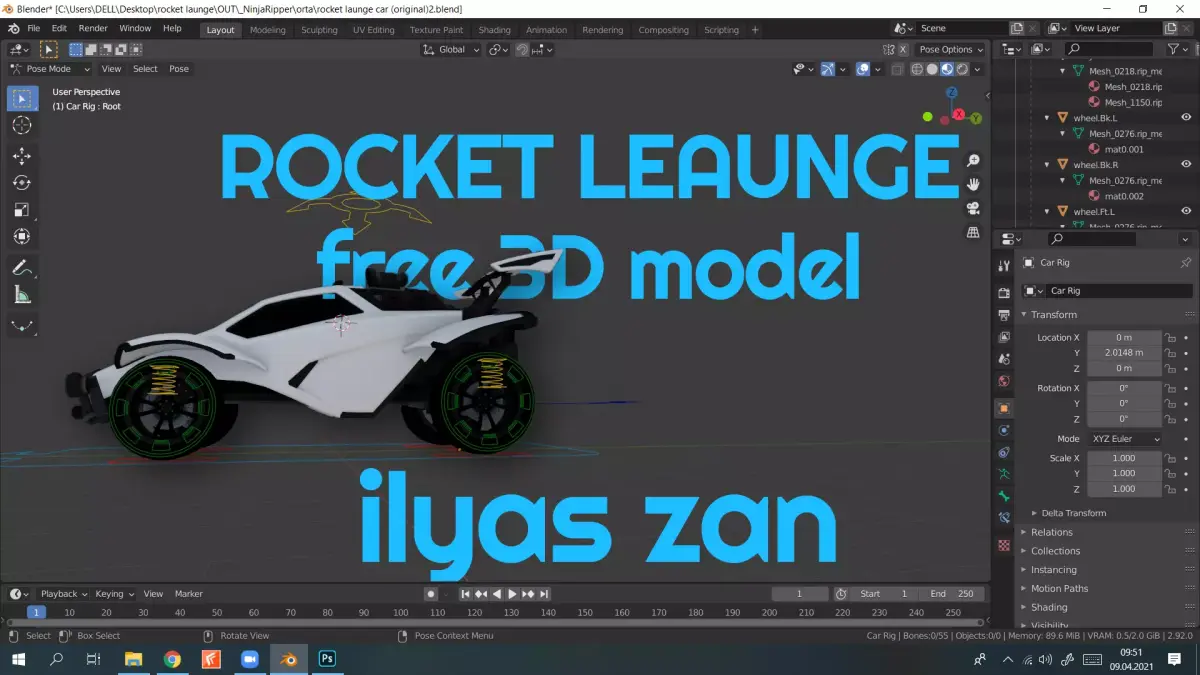
Task: Collapse the Transform panel
Action: pyautogui.click(x=1053, y=314)
